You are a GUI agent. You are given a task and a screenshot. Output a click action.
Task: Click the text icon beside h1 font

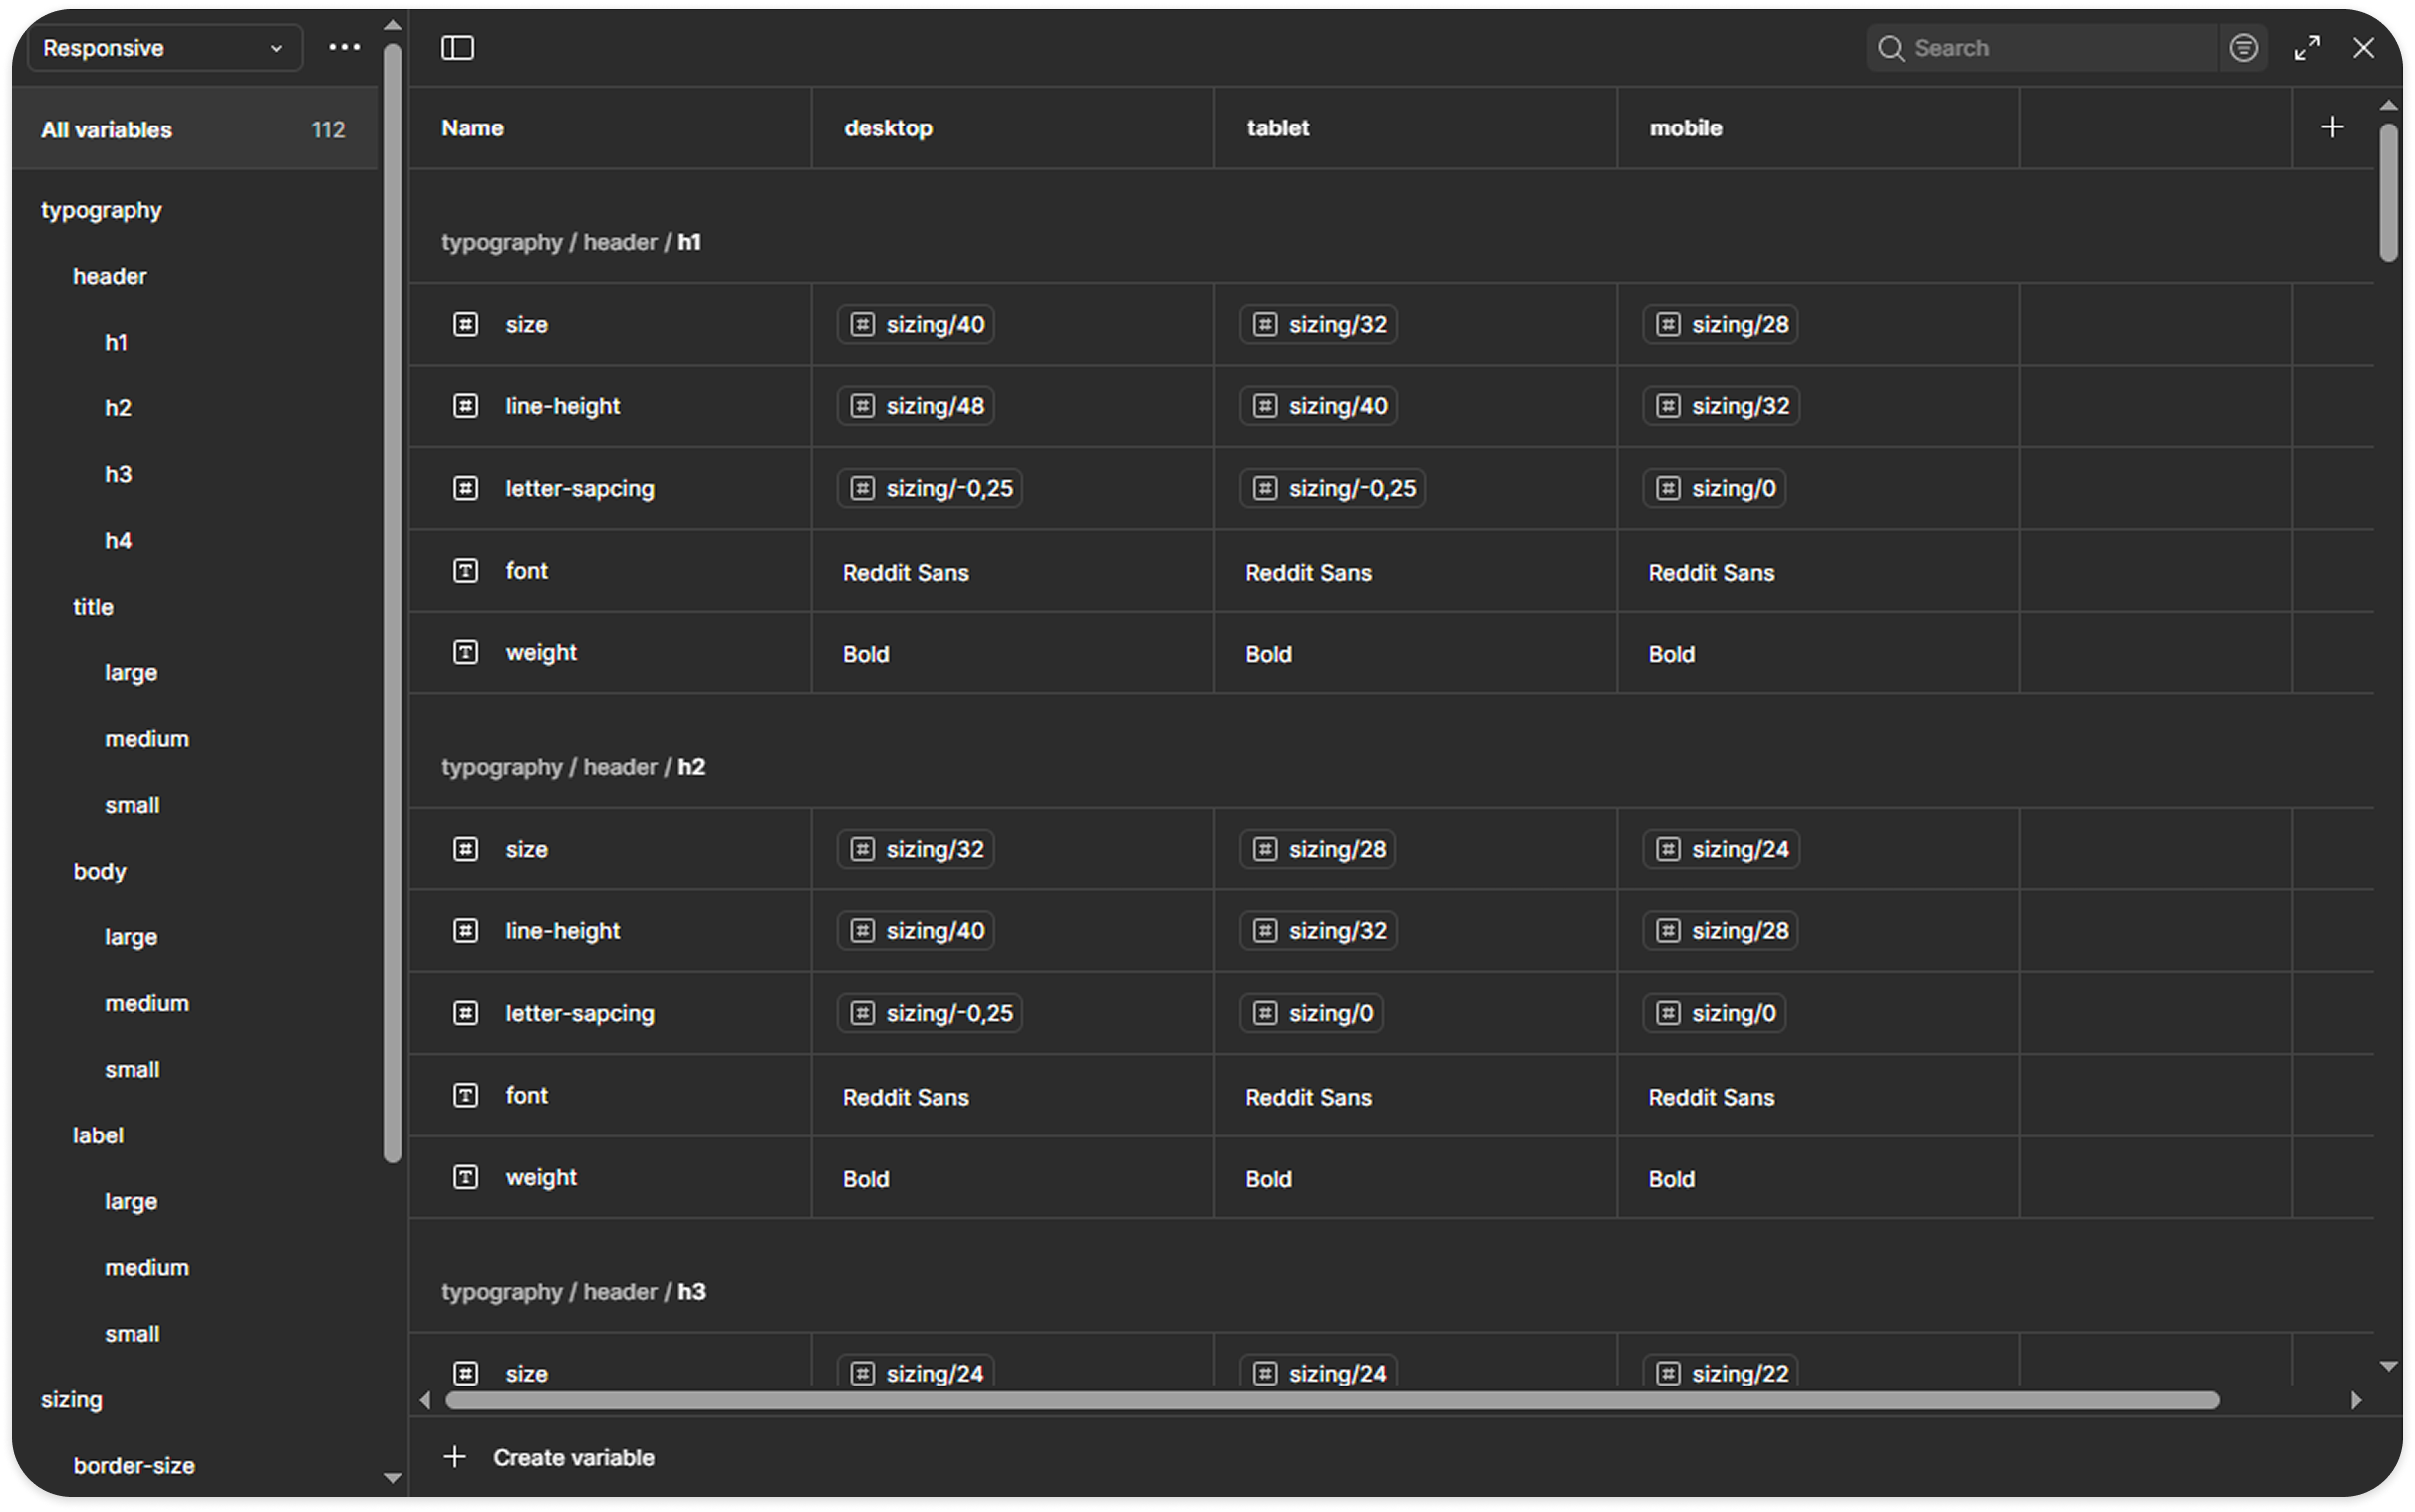click(x=466, y=570)
